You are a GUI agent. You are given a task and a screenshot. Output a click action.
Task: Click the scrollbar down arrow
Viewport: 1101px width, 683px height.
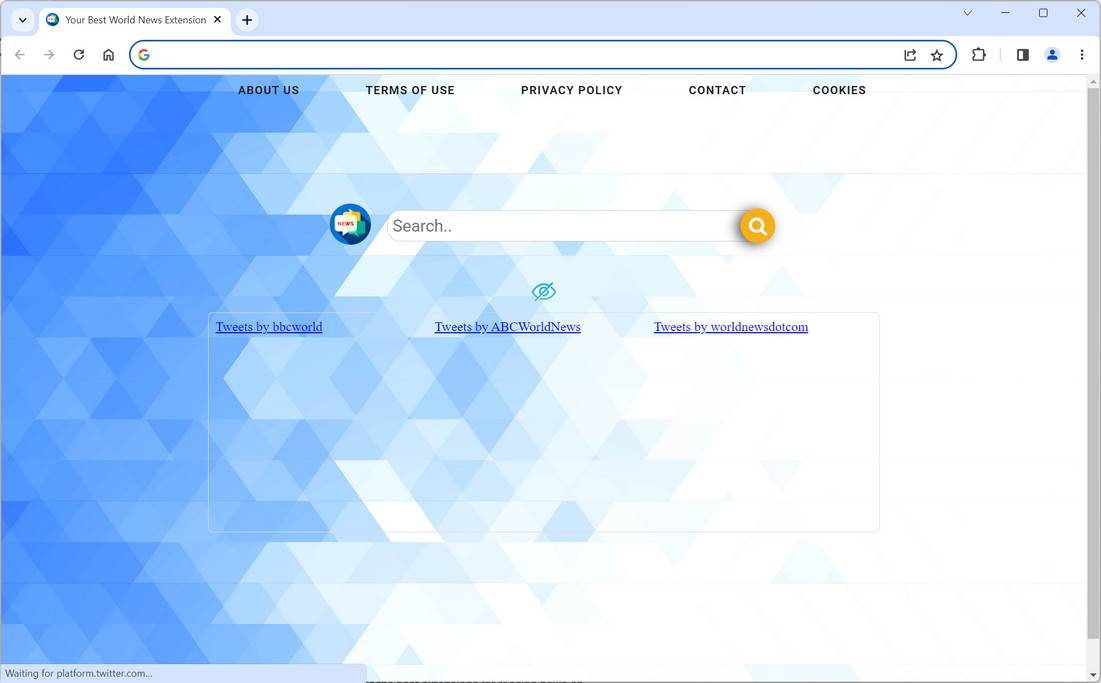tap(1093, 675)
